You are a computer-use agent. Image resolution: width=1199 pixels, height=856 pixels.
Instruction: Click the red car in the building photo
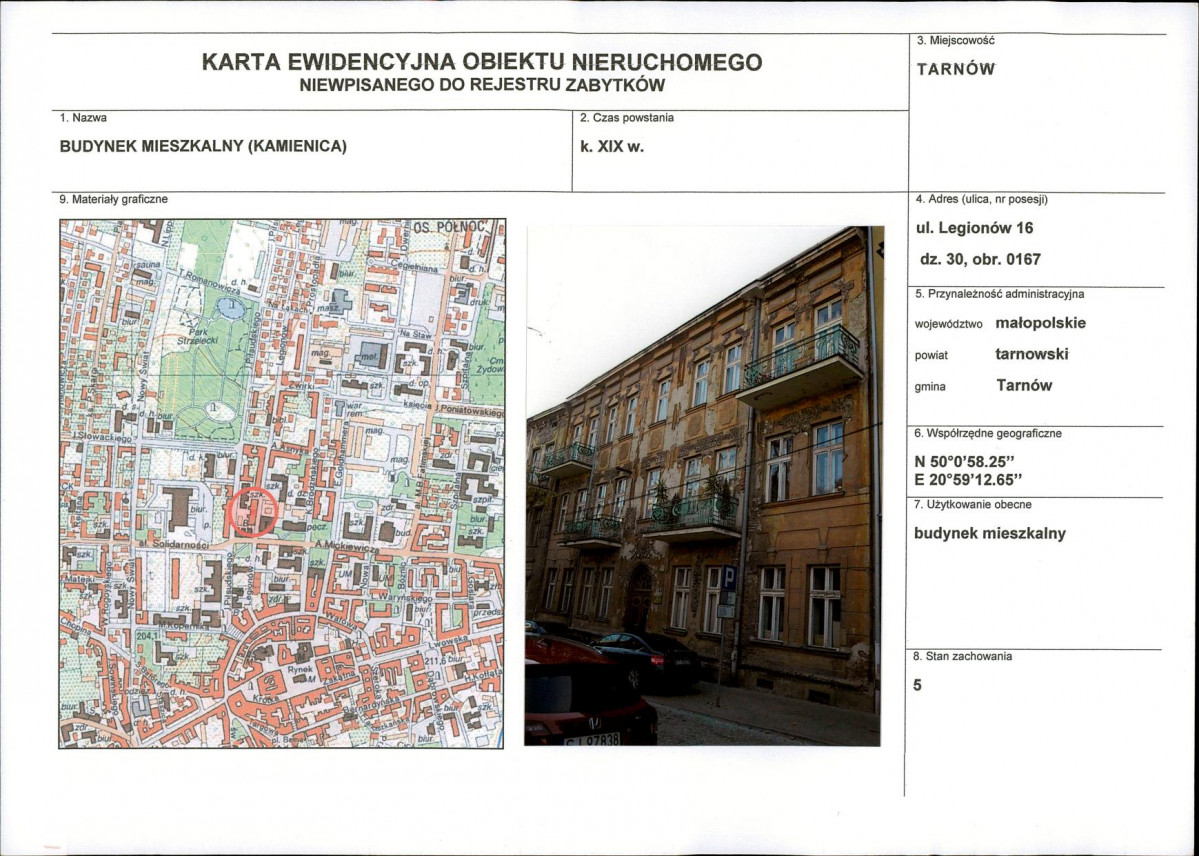click(x=589, y=690)
